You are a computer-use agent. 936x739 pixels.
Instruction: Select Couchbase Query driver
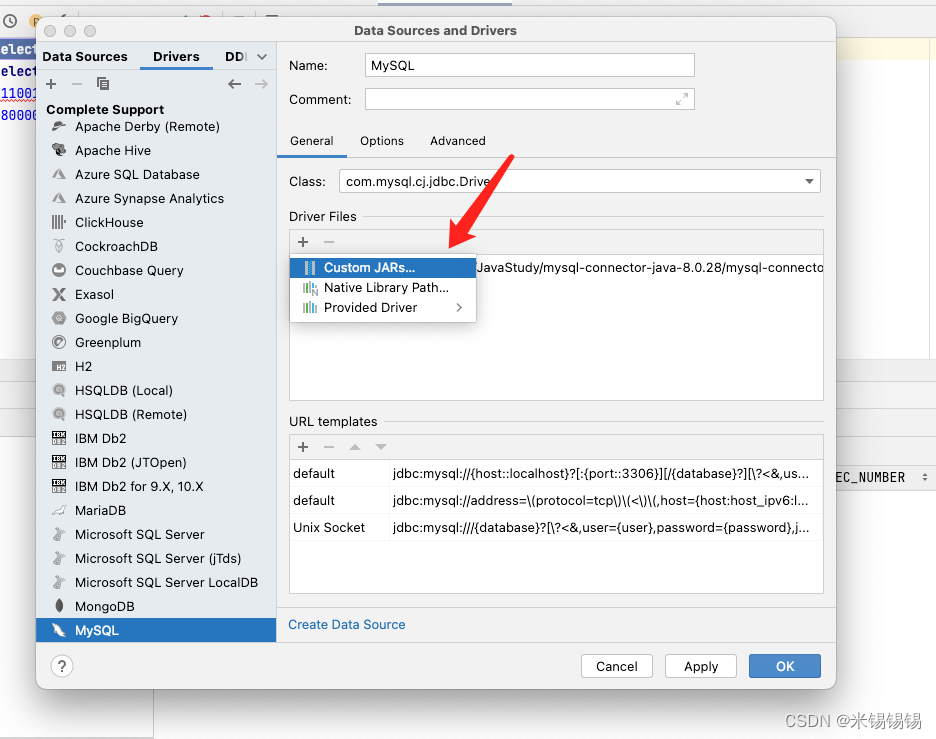156,270
